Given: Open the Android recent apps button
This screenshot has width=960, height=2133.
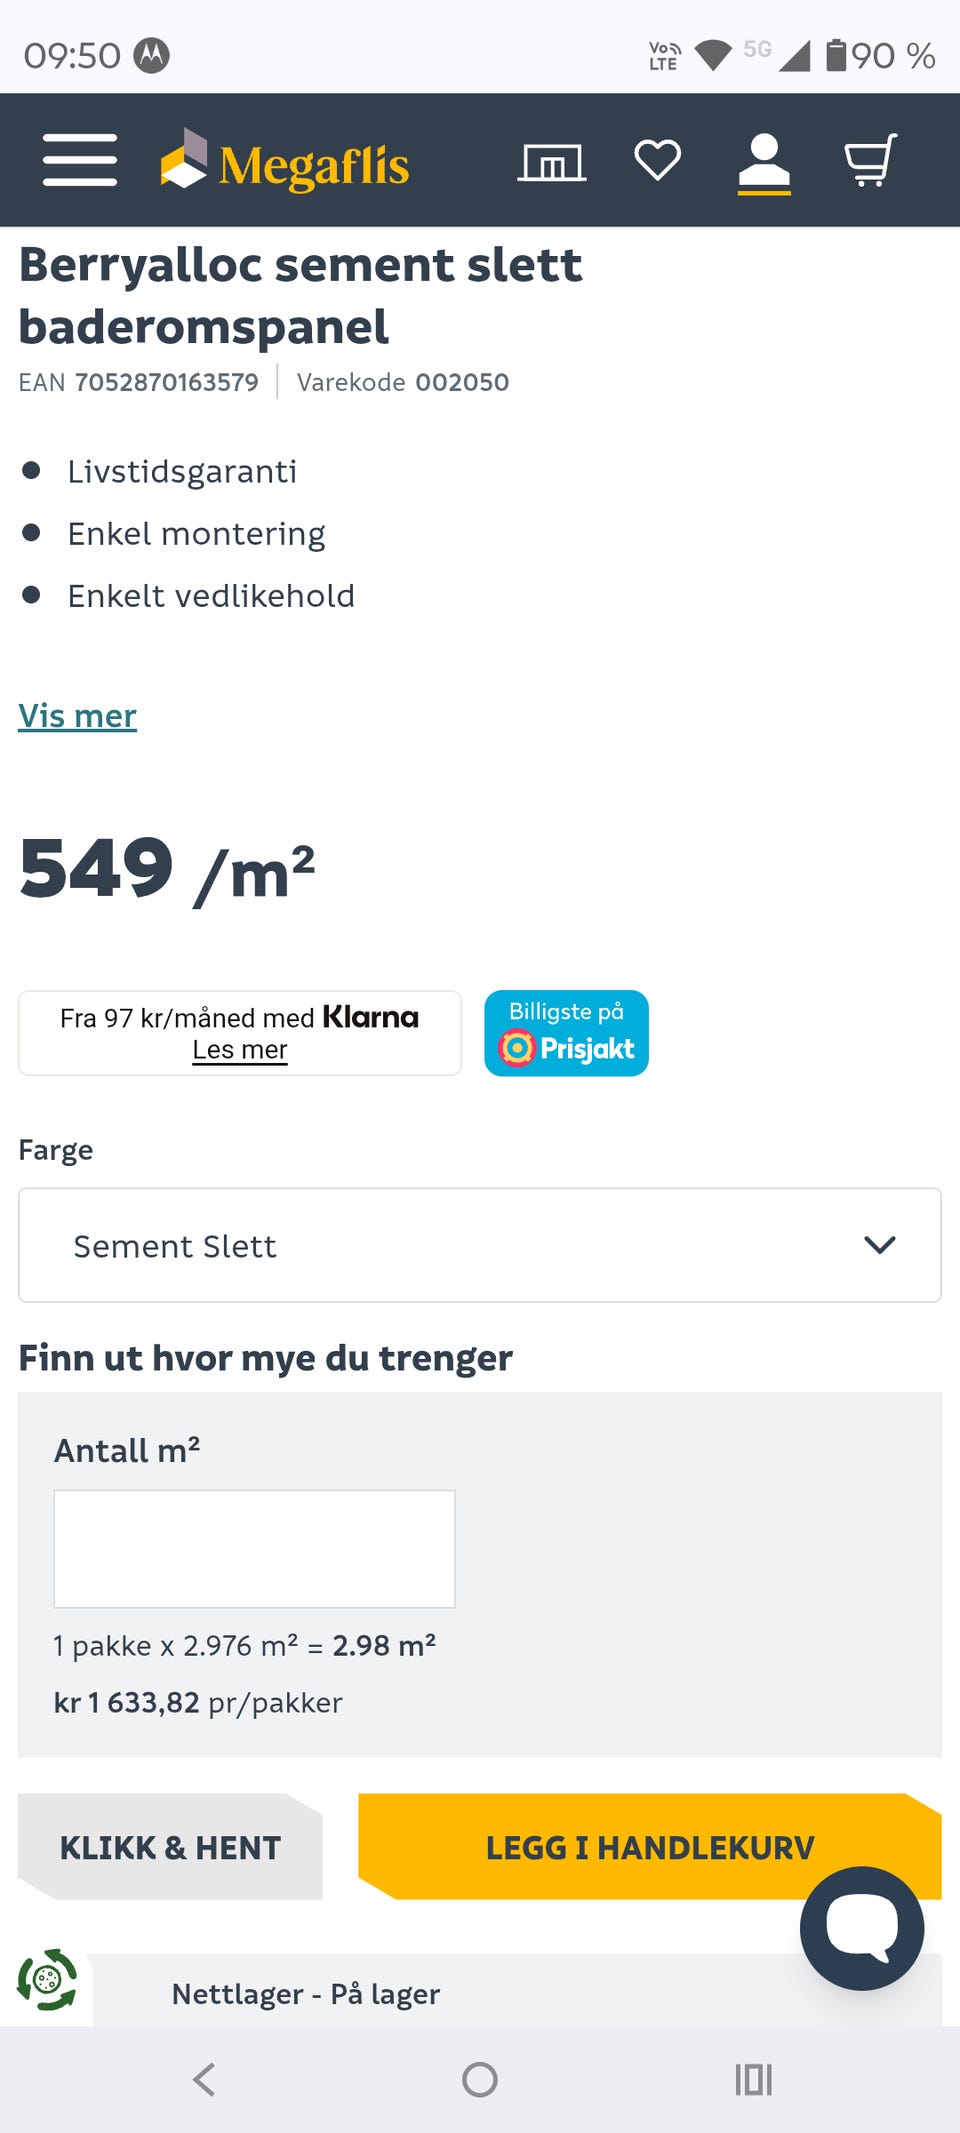Looking at the screenshot, I should pyautogui.click(x=754, y=2080).
